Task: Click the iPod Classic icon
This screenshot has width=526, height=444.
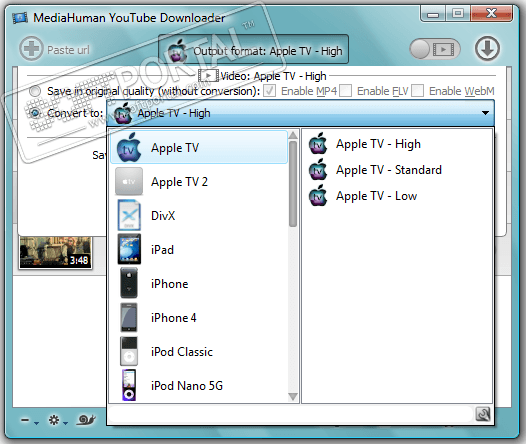Action: tap(129, 351)
